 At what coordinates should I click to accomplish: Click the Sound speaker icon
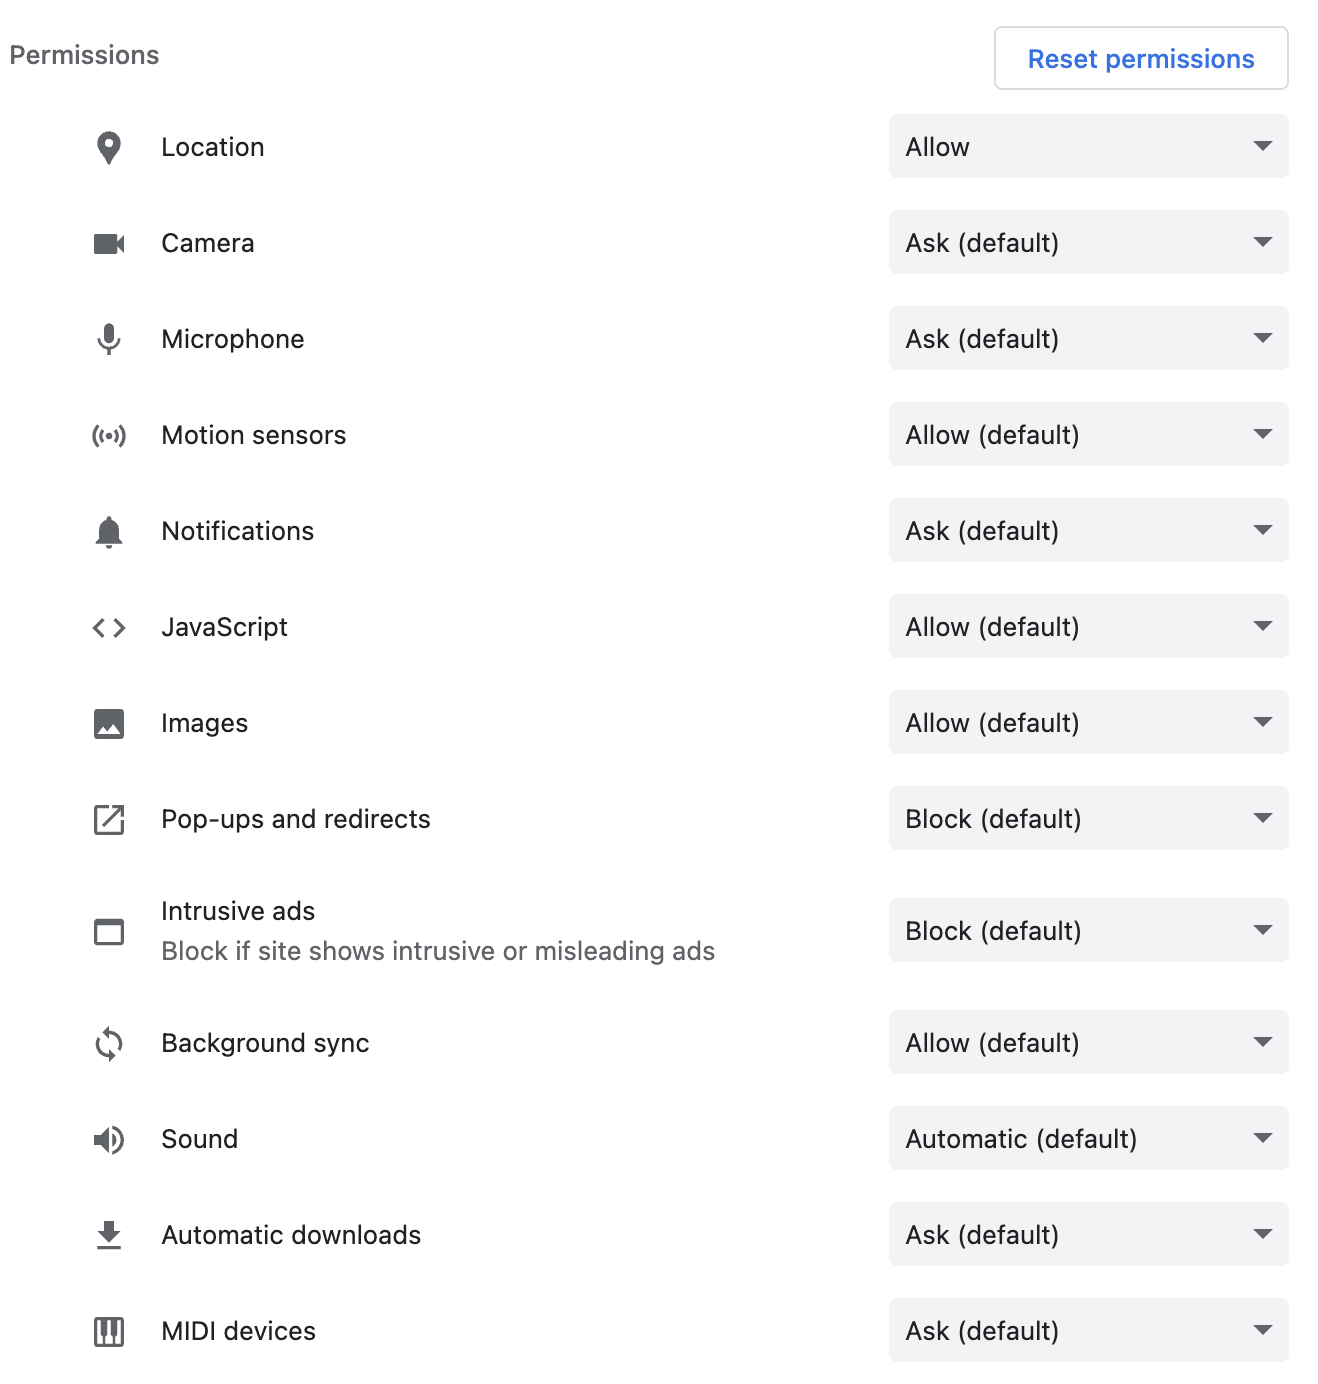[x=109, y=1139]
